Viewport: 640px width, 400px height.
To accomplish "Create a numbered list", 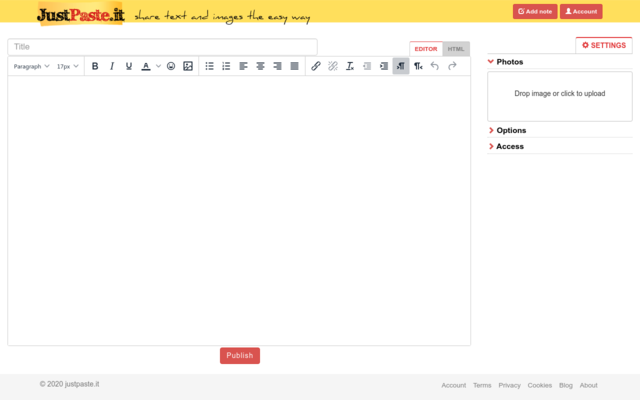I will 226,66.
